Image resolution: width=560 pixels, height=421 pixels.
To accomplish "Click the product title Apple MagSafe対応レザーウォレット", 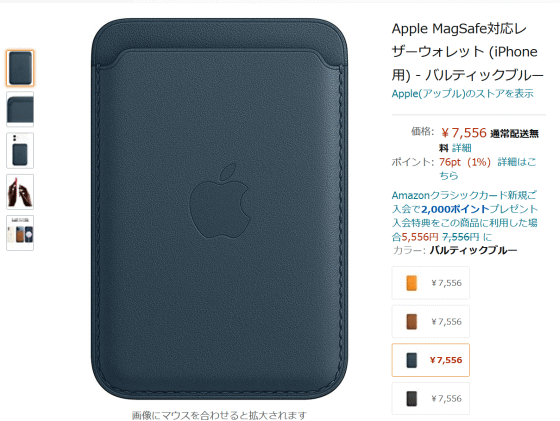I will 468,52.
